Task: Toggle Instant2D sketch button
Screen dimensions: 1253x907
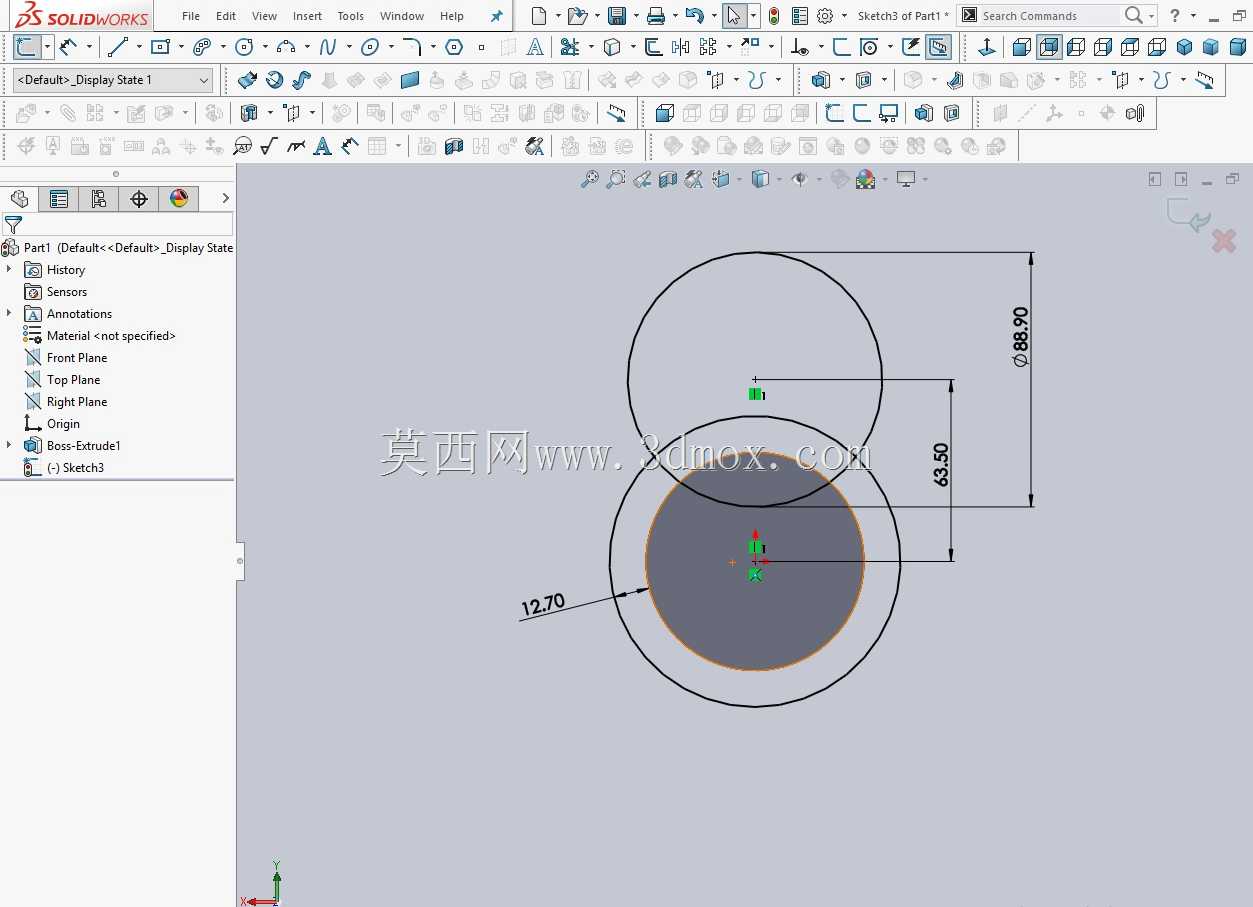Action: 938,47
